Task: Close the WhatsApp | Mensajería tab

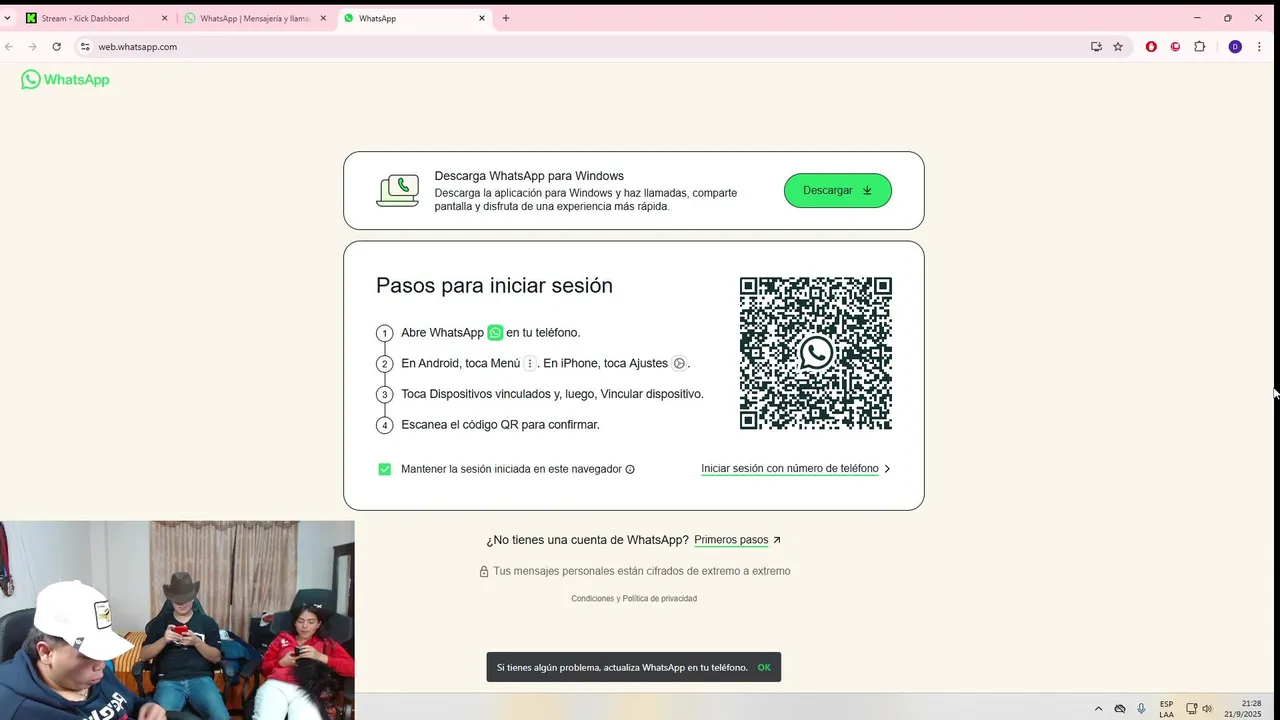Action: [323, 18]
